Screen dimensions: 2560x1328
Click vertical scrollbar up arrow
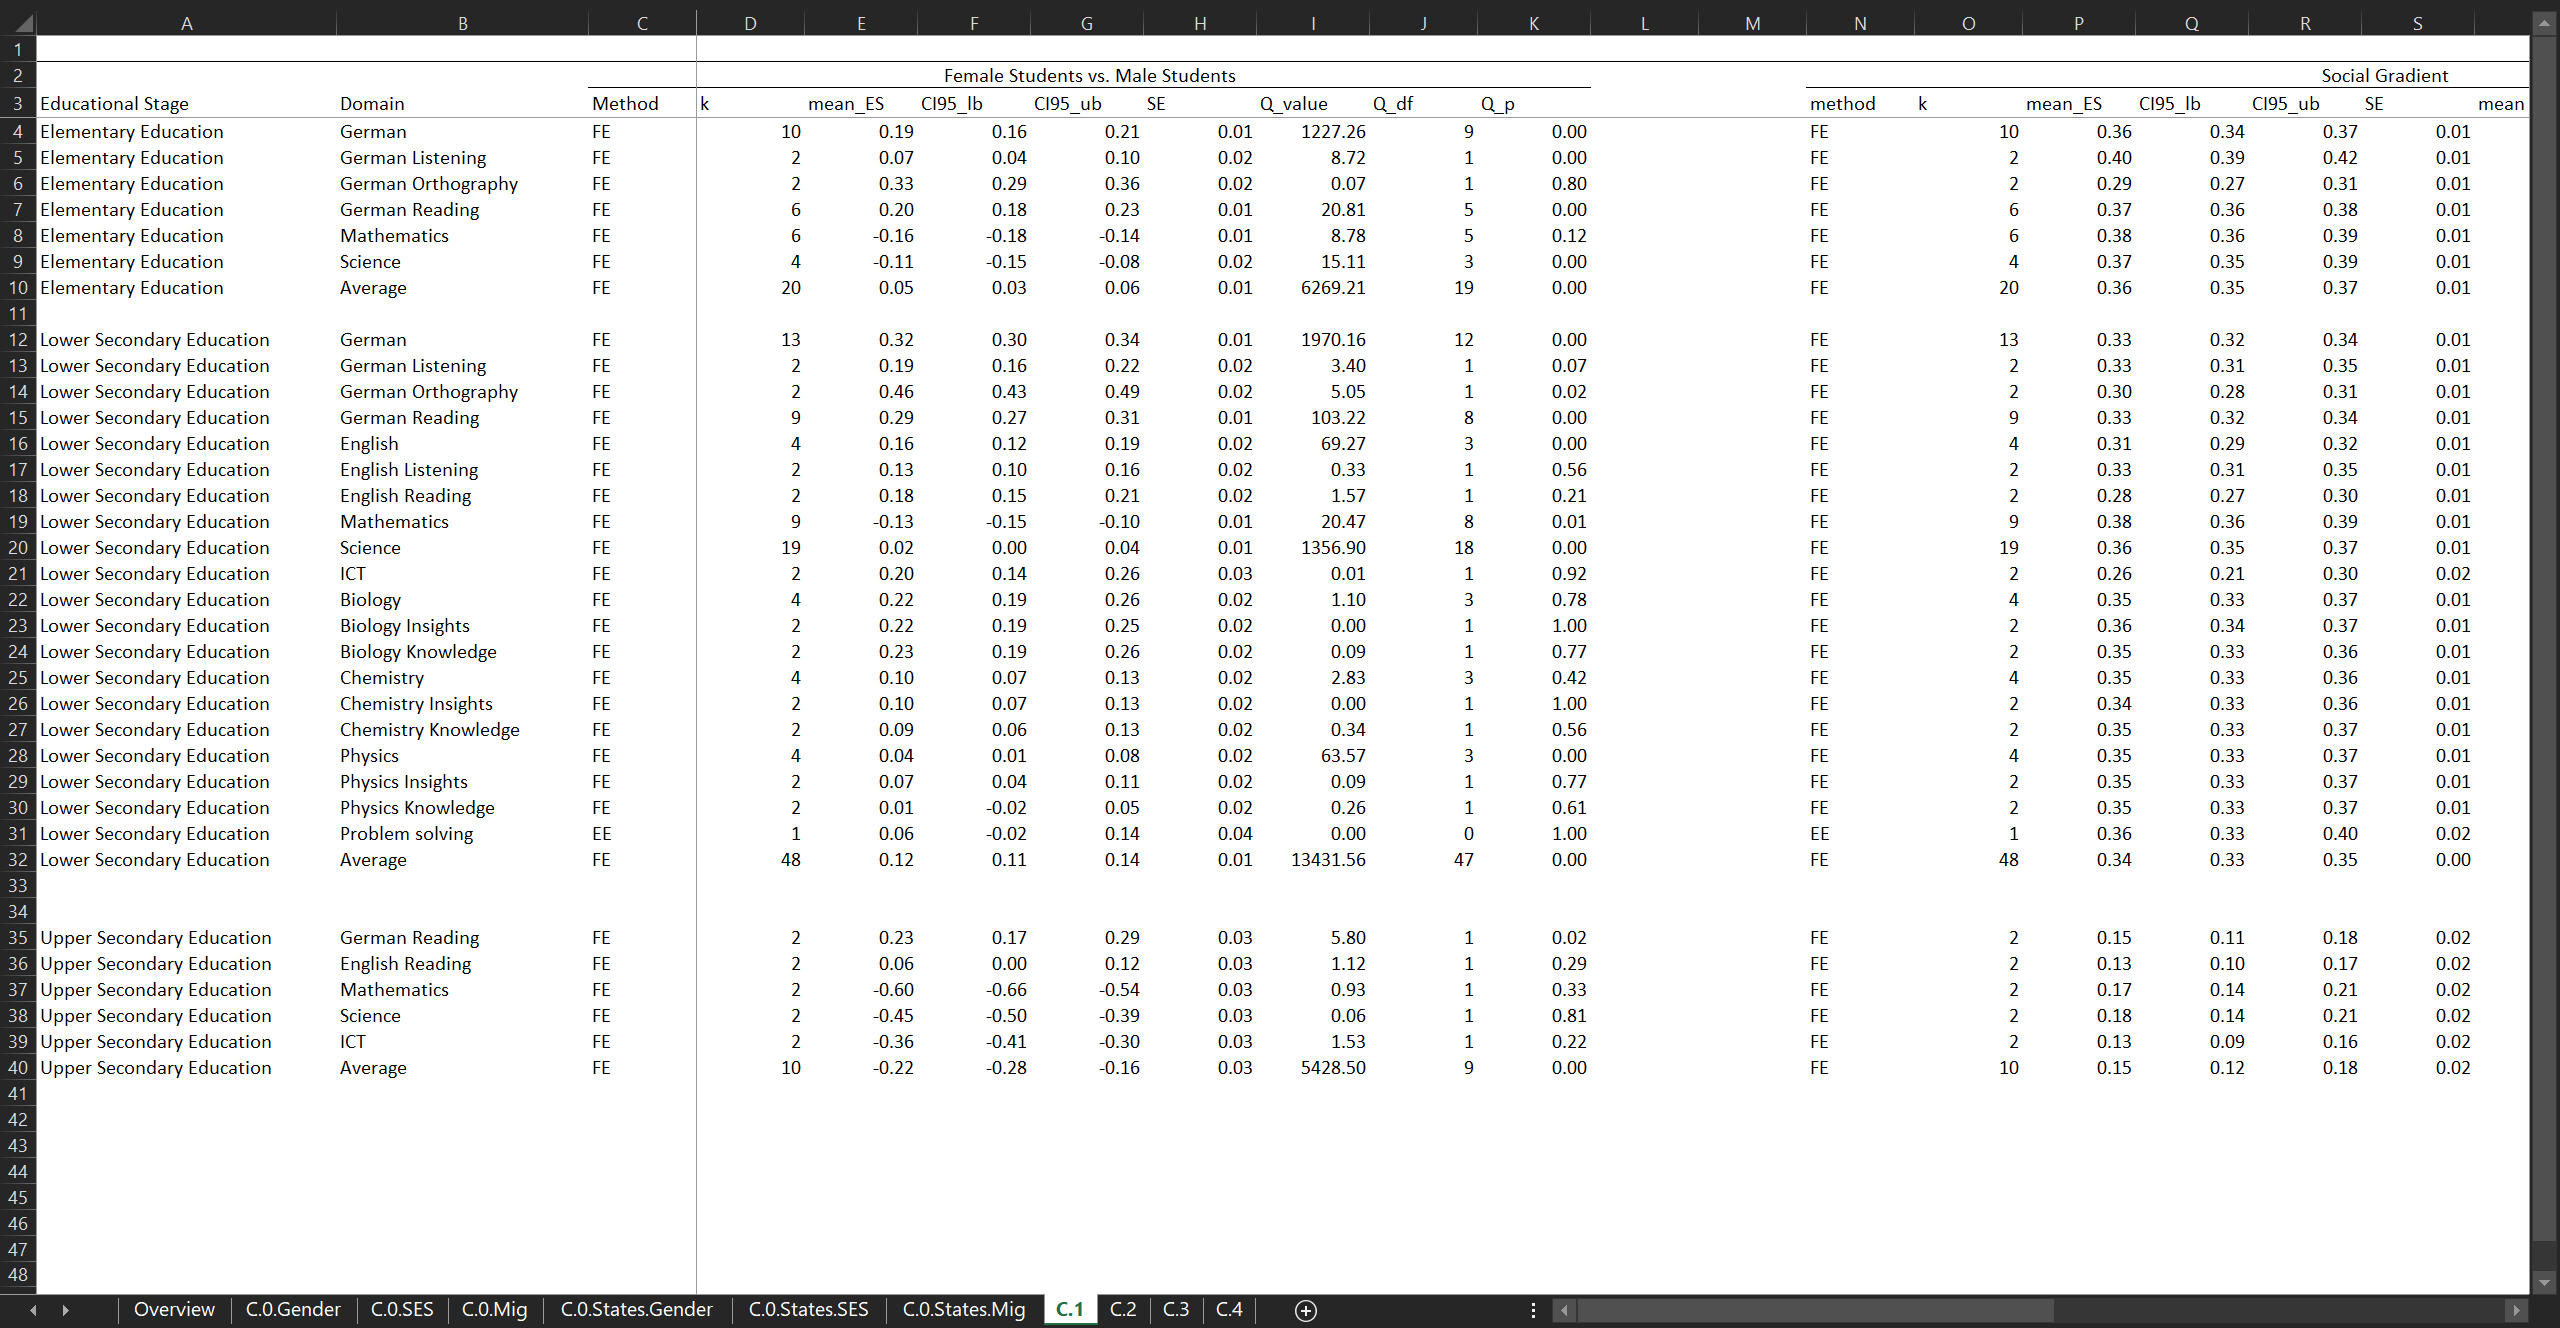[2544, 22]
